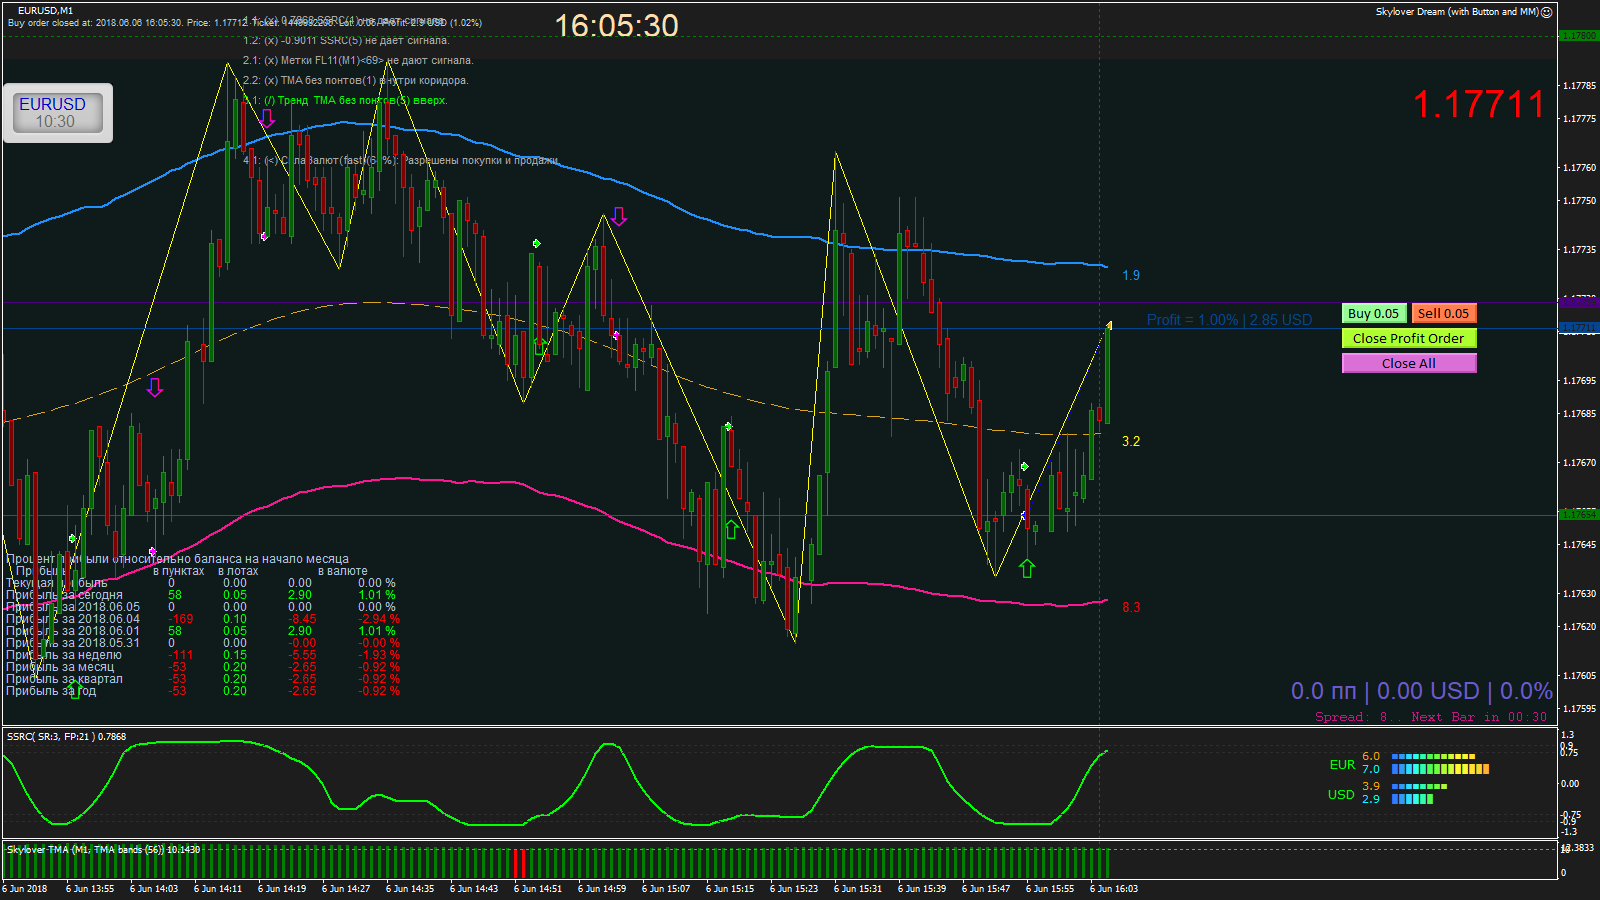Click the SSRC( SR:3, FP:21 ) indicator label
The width and height of the screenshot is (1600, 900).
pos(67,736)
